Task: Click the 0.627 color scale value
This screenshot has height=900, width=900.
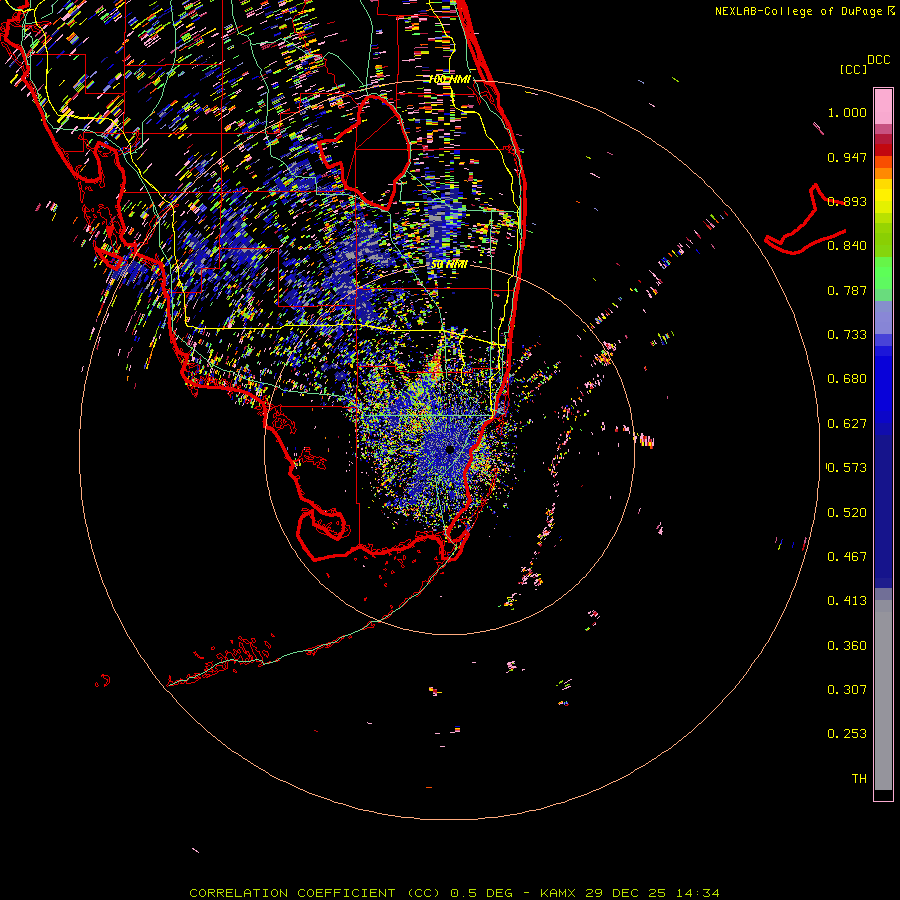Action: [x=847, y=424]
